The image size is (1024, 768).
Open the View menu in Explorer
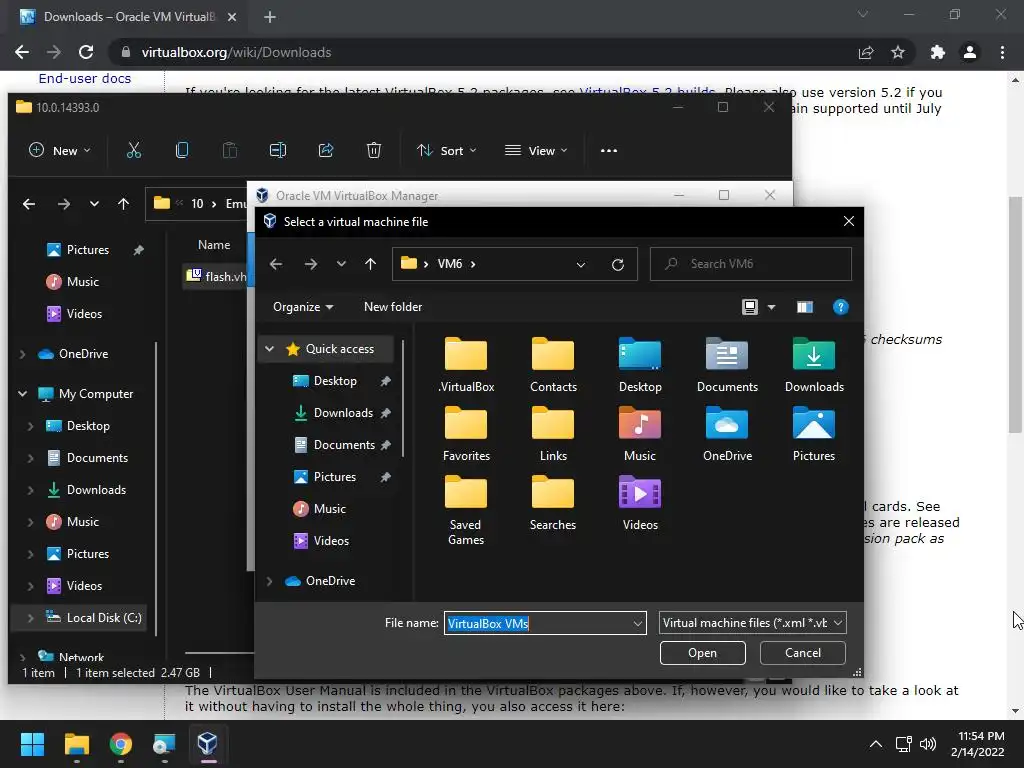click(x=536, y=151)
